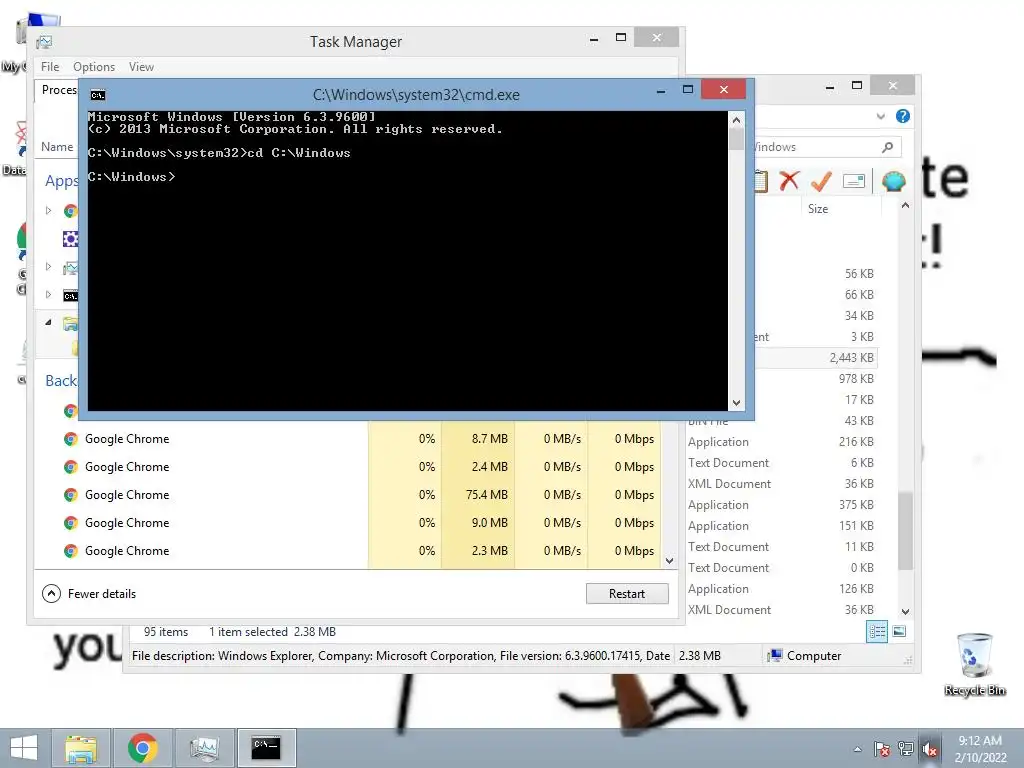The height and width of the screenshot is (768, 1024).
Task: Click the properties card icon in Explorer toolbar
Action: (x=854, y=181)
